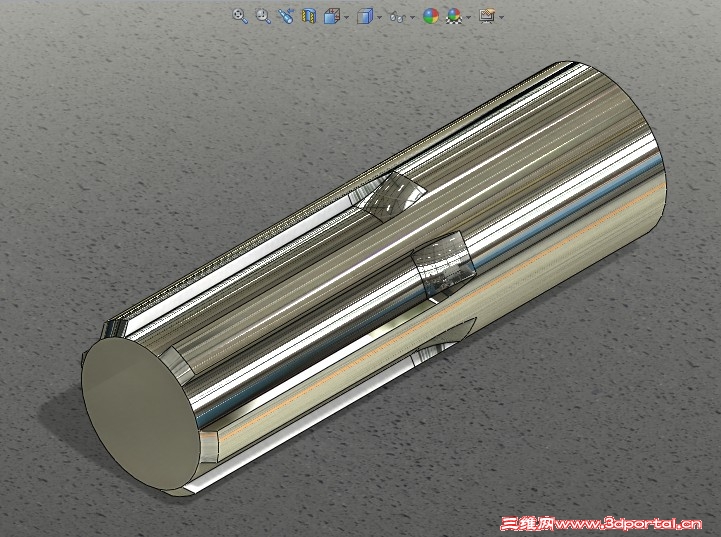
Task: Open the View Settings dropdown arrow
Action: coord(501,17)
